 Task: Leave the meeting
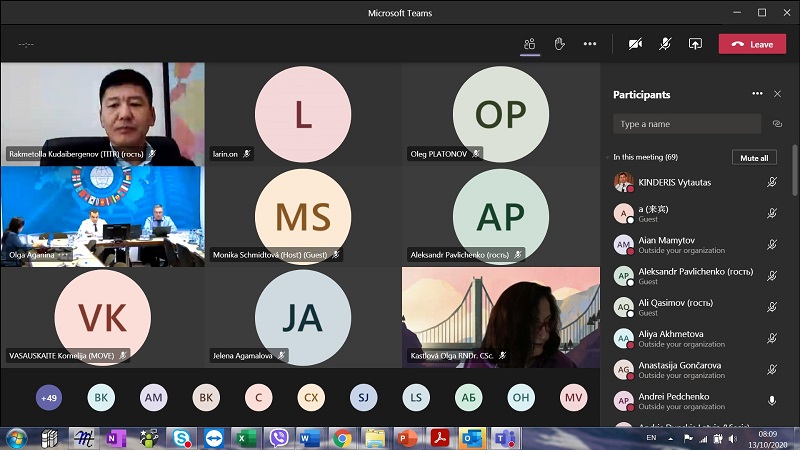[752, 44]
